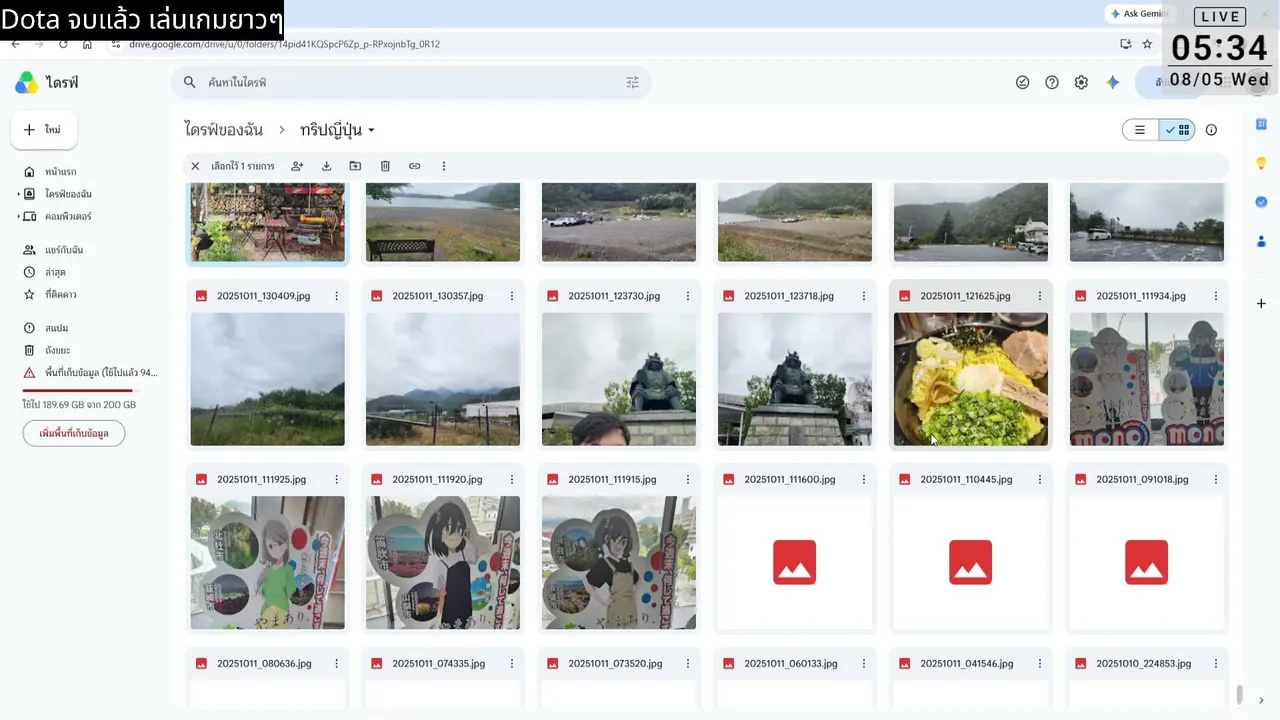
Task: Select the 20251011_111920.jpg thumbnail
Action: [x=443, y=563]
